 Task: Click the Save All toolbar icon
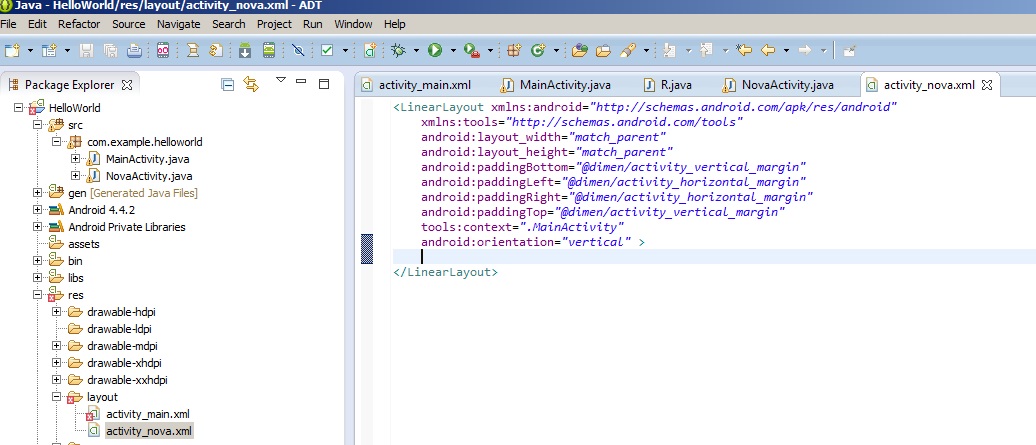click(x=110, y=50)
